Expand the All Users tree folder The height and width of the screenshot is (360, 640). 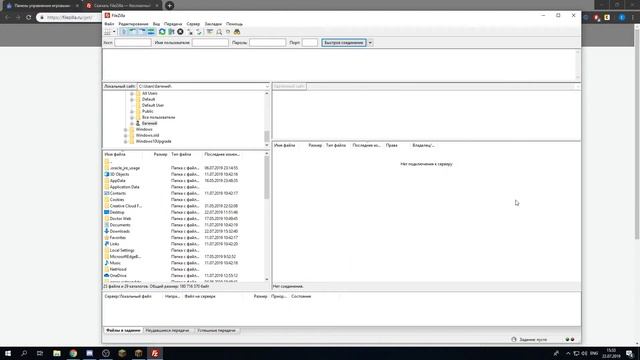coord(132,93)
